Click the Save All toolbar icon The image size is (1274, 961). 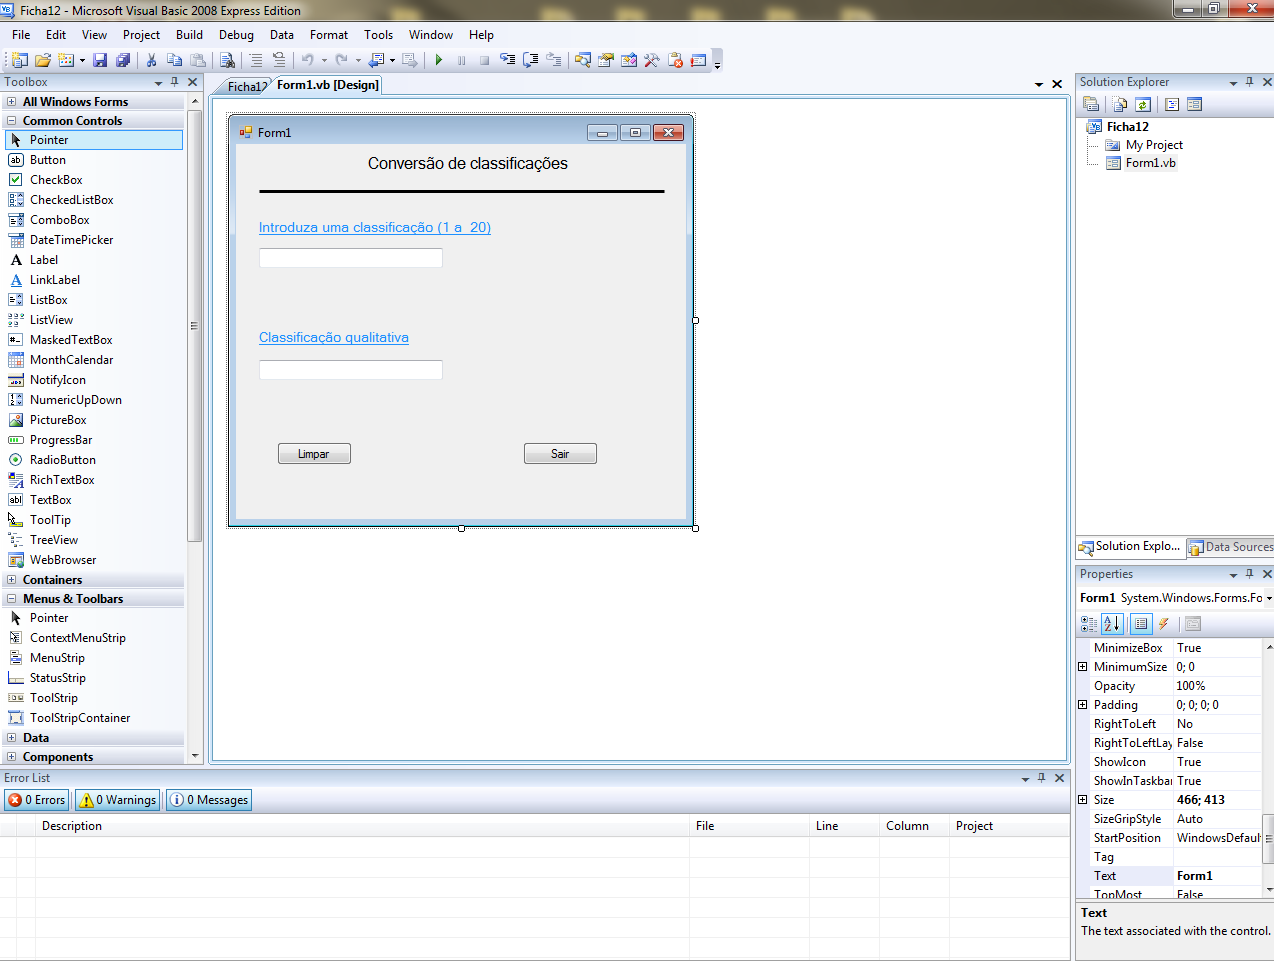(x=123, y=60)
